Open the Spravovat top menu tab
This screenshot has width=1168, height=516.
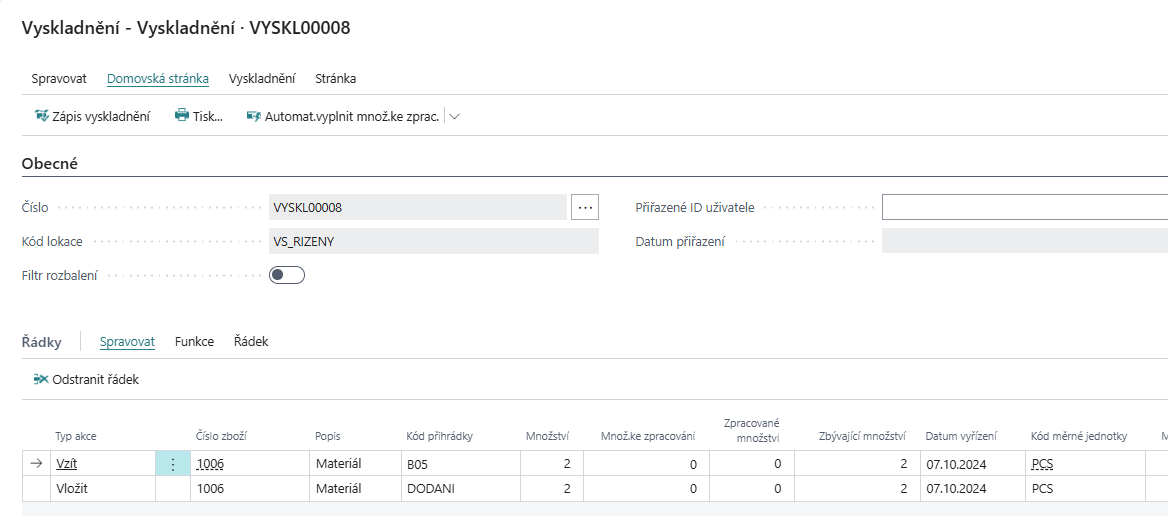point(59,78)
